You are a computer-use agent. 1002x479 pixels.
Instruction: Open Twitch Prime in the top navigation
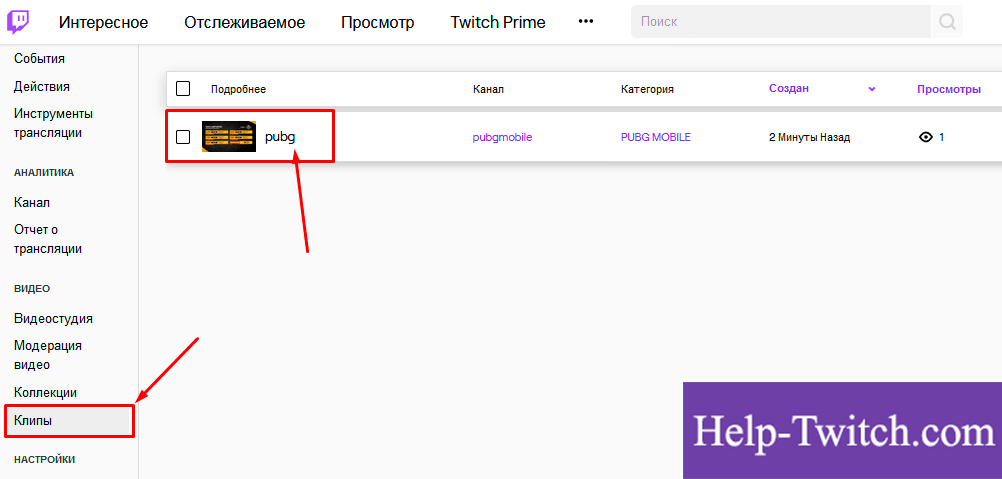point(498,22)
